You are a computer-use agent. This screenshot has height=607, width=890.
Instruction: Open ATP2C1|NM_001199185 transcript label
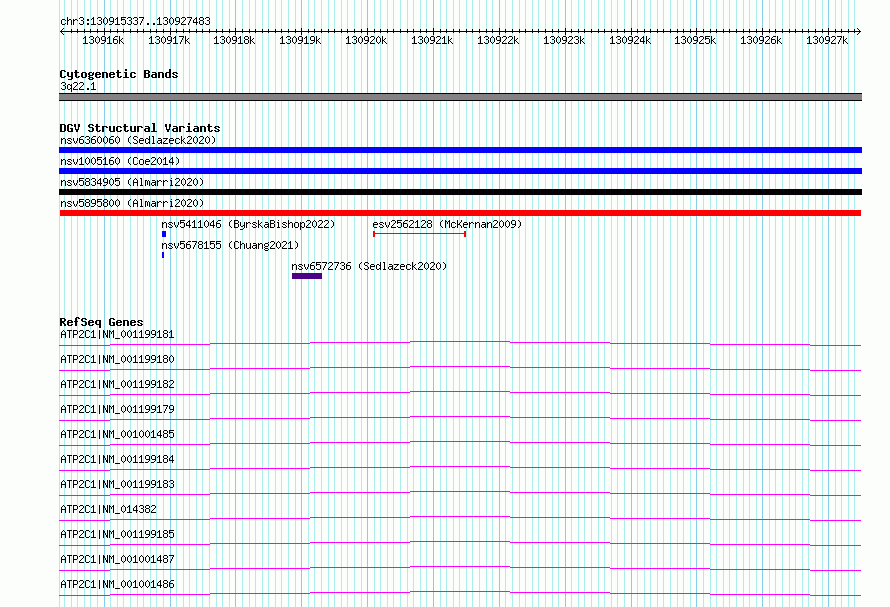tap(117, 534)
